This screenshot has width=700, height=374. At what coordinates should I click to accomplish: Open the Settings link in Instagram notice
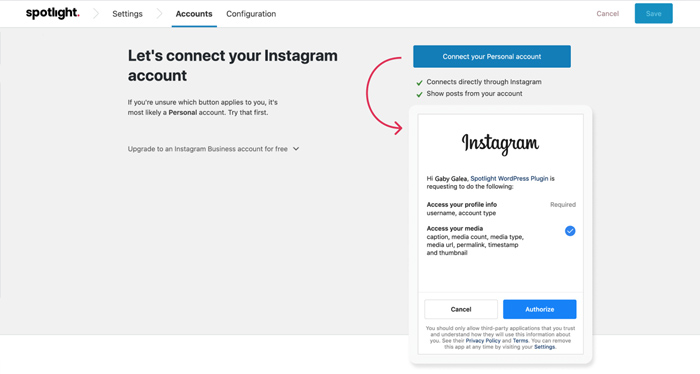544,347
